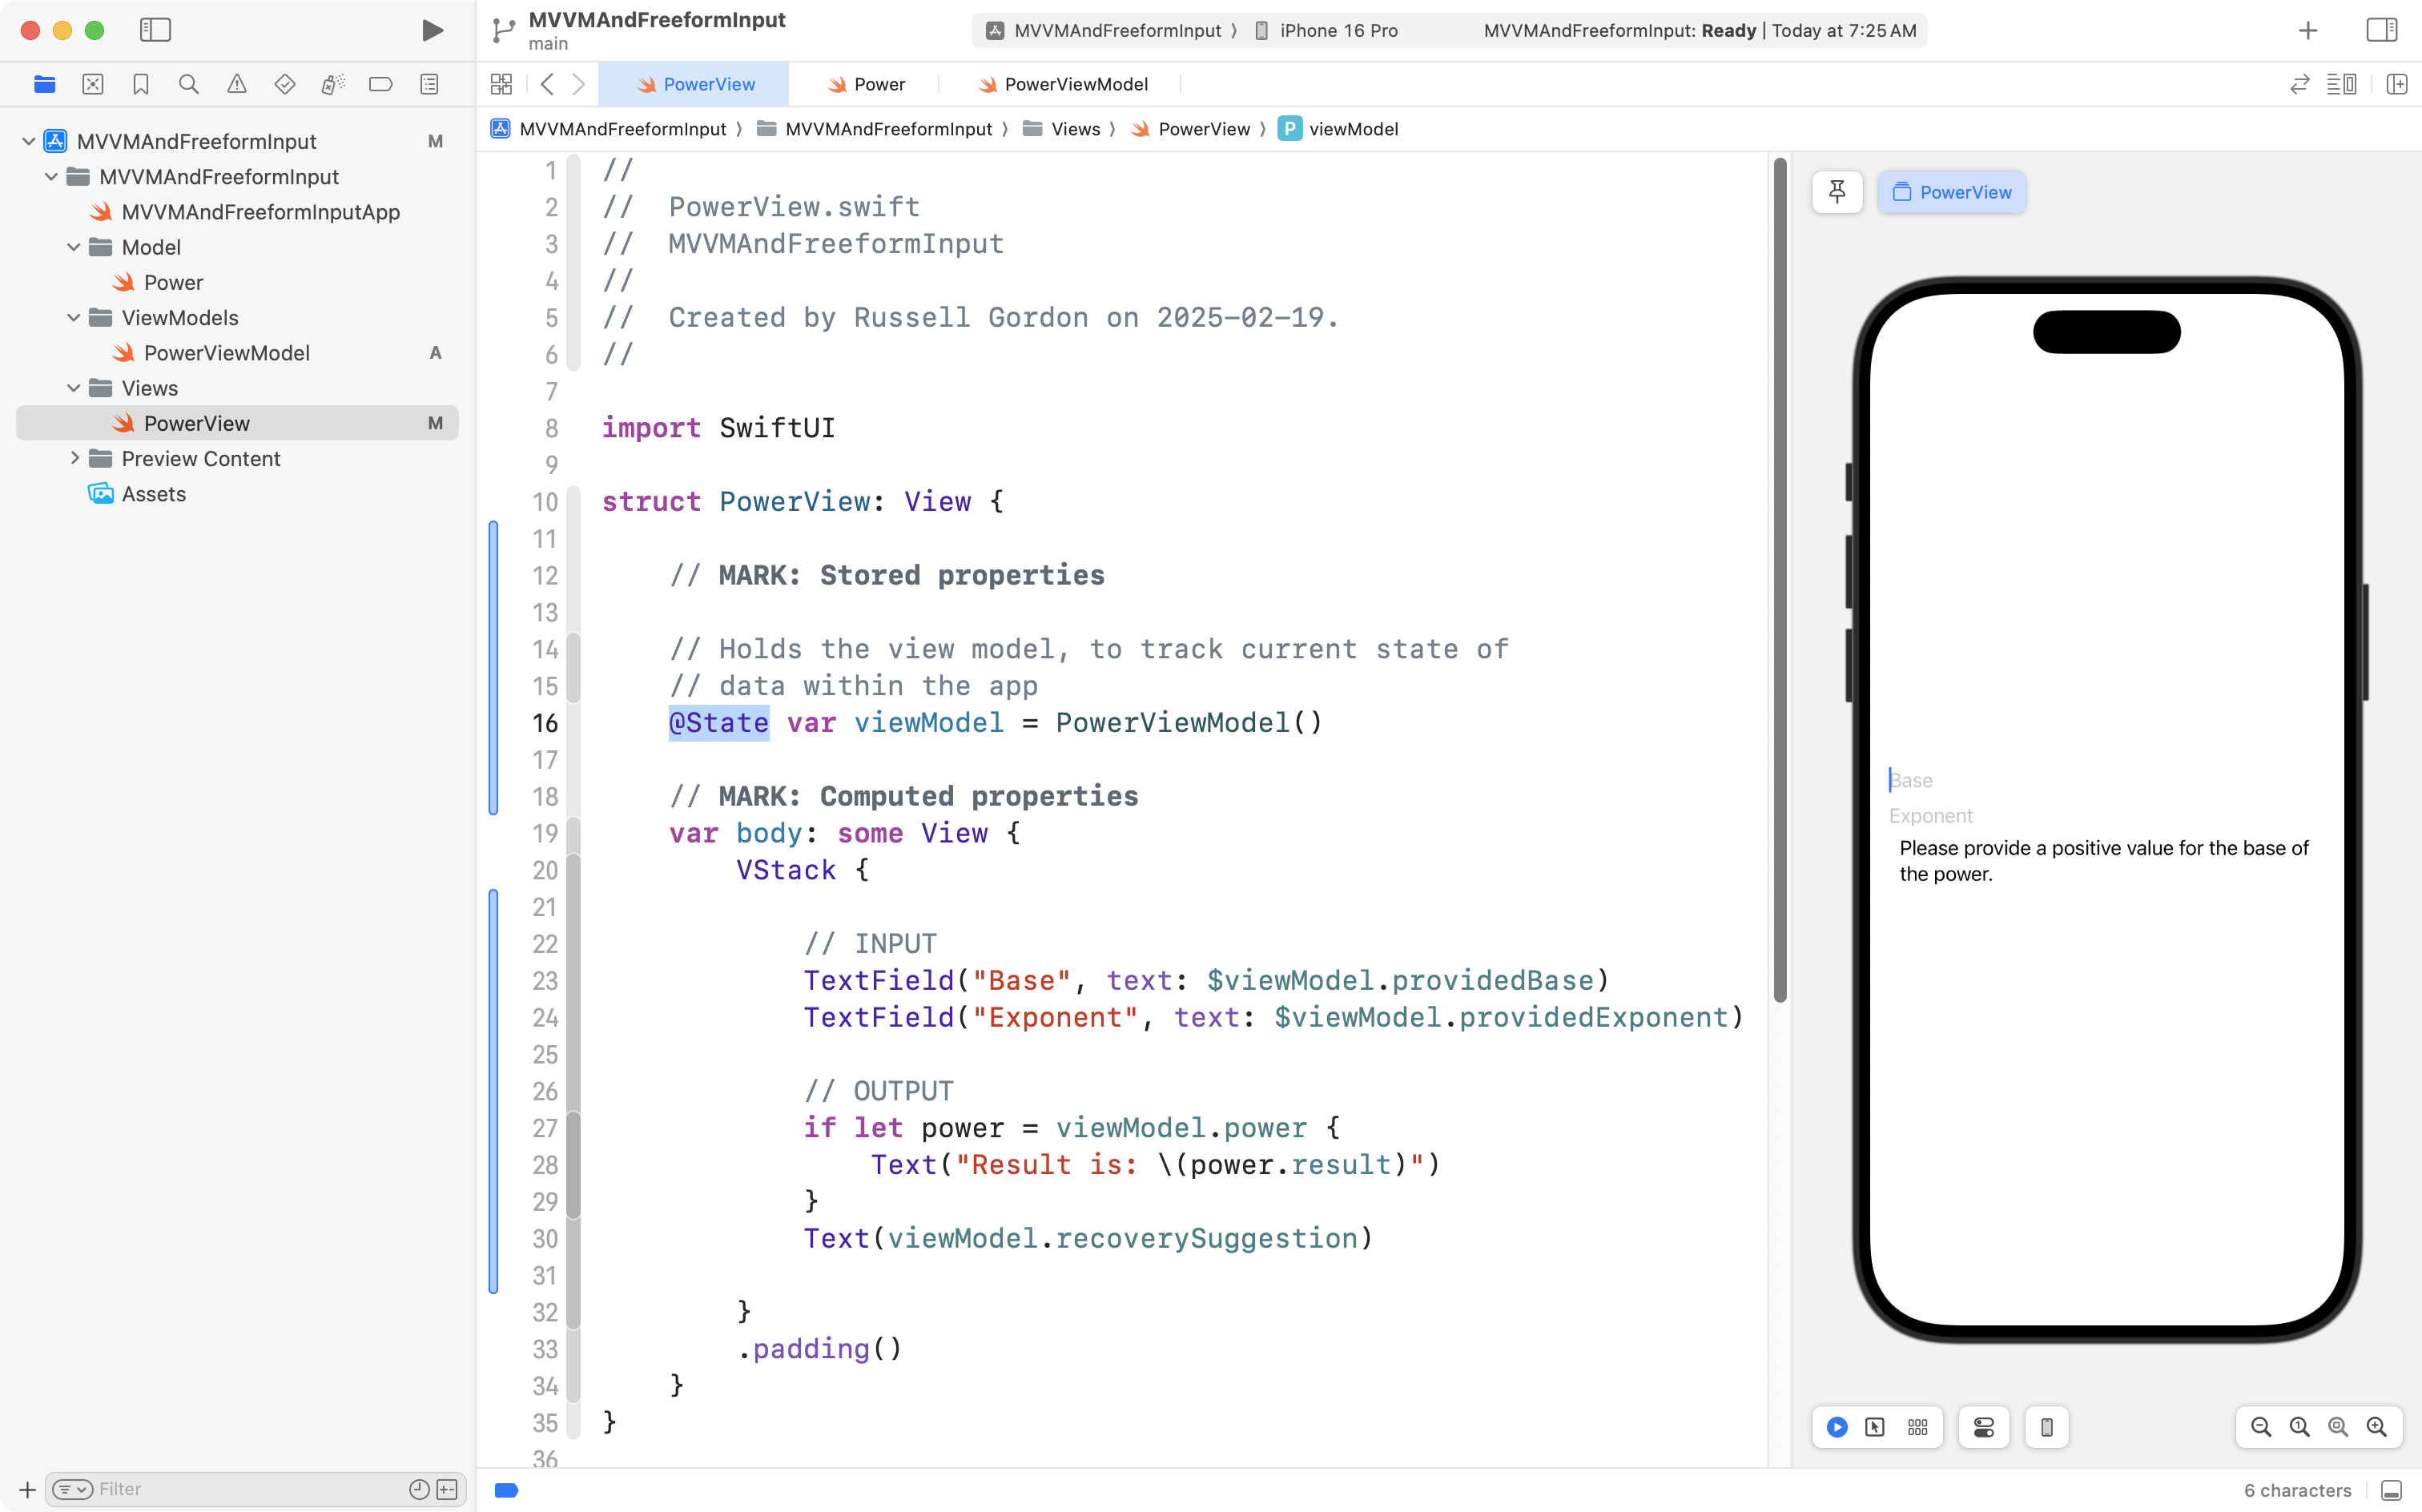Zoom in on the preview canvas
Screen dimensions: 2422x1512
[2376, 1427]
